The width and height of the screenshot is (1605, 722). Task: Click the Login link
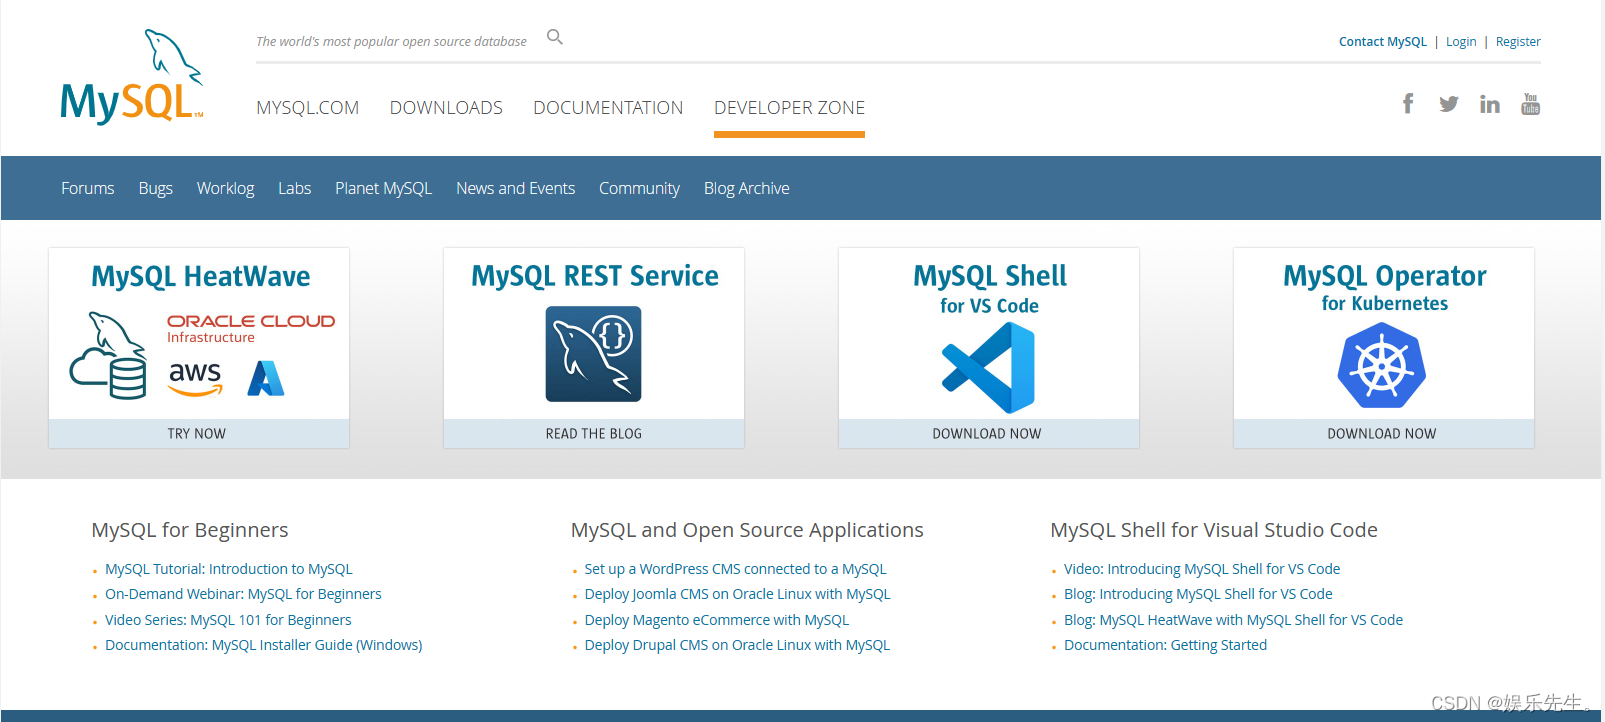pos(1461,42)
